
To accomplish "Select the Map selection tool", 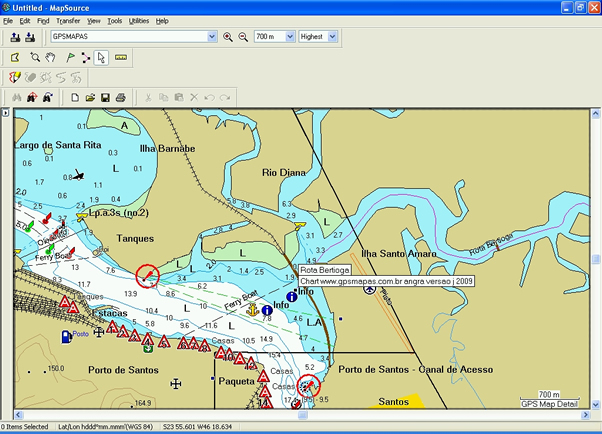I will point(15,58).
